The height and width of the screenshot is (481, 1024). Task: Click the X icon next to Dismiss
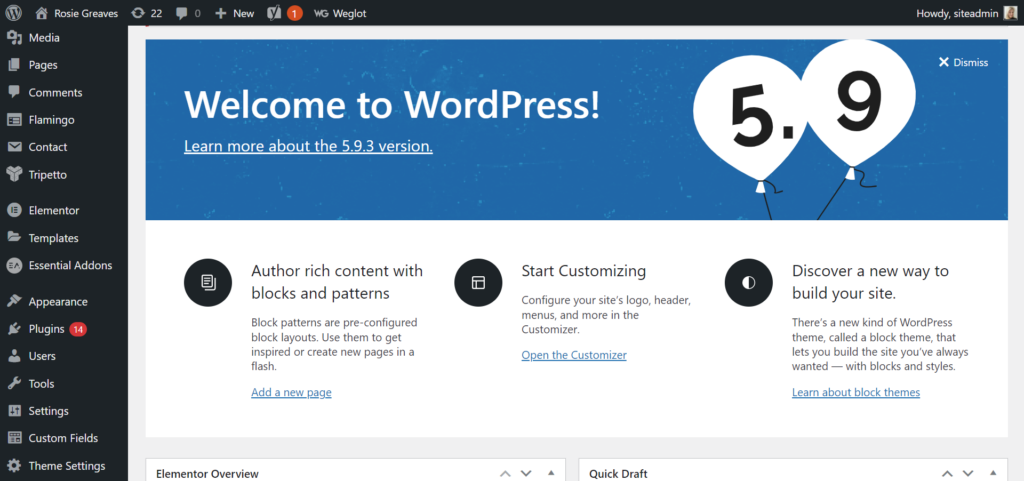[943, 63]
